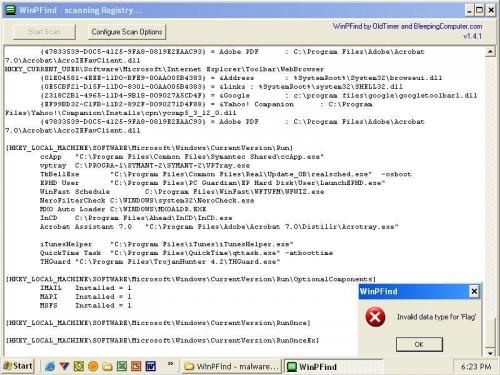This screenshot has height=375, width=500.
Task: Close the WinPFind error dialog
Action: (474, 292)
